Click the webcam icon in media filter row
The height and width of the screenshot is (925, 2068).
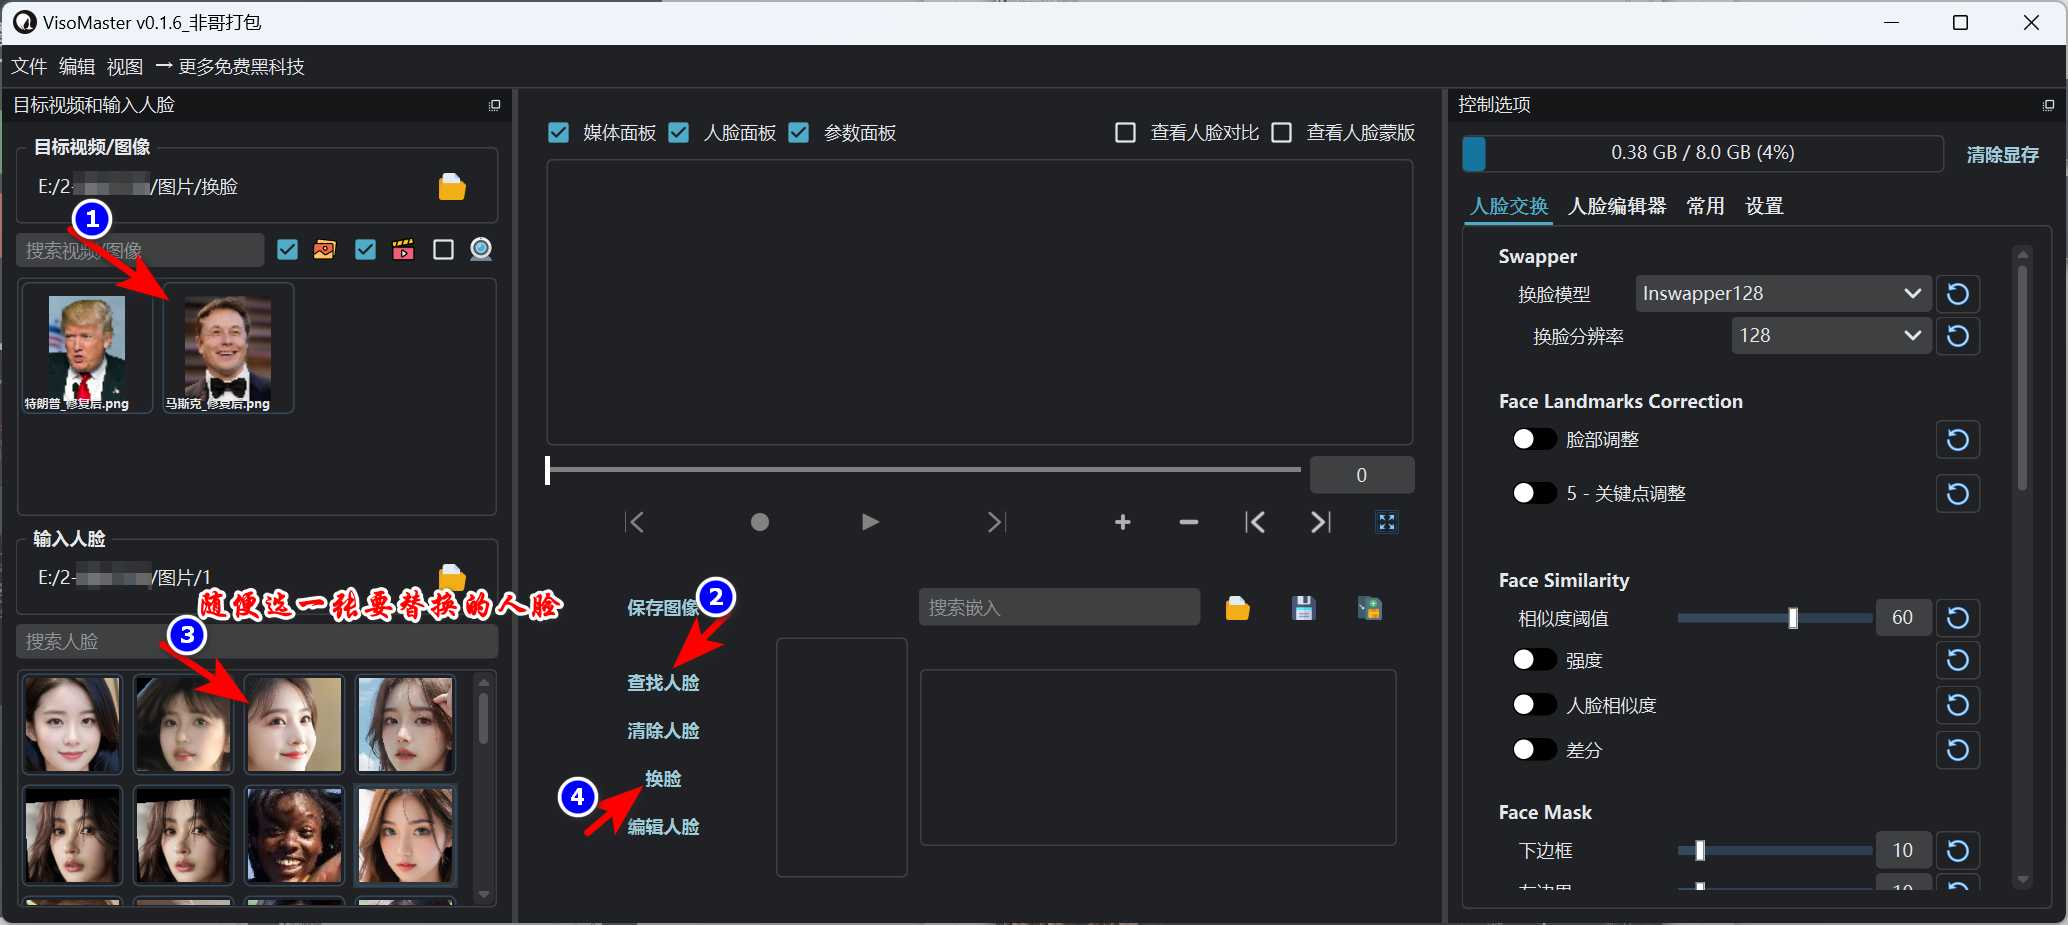coord(481,249)
